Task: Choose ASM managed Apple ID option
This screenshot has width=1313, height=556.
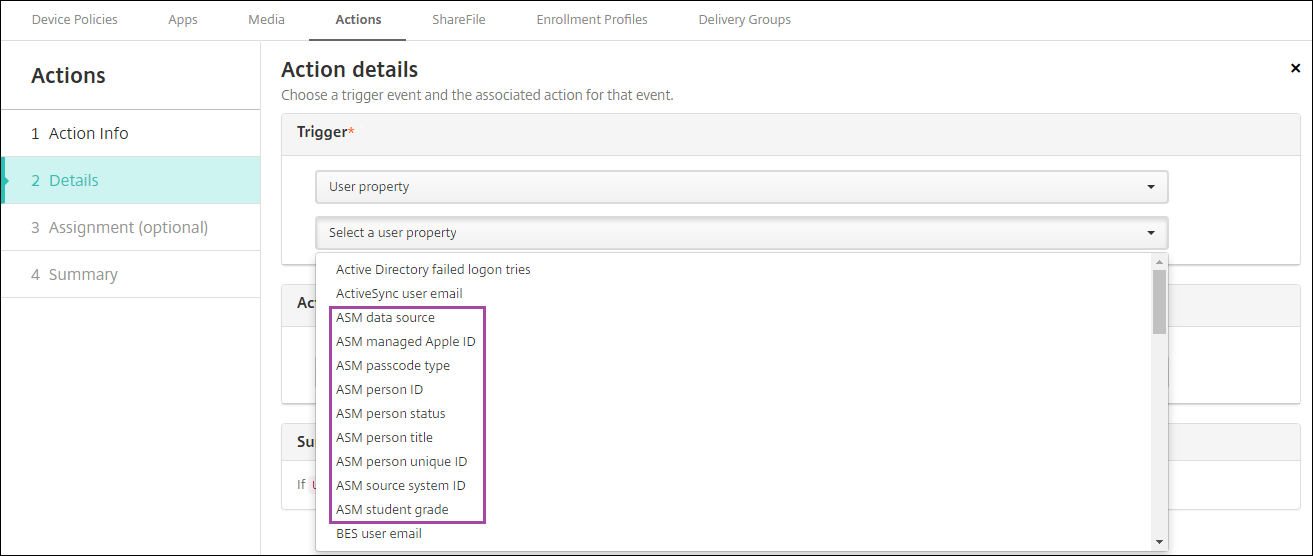Action: pyautogui.click(x=406, y=342)
